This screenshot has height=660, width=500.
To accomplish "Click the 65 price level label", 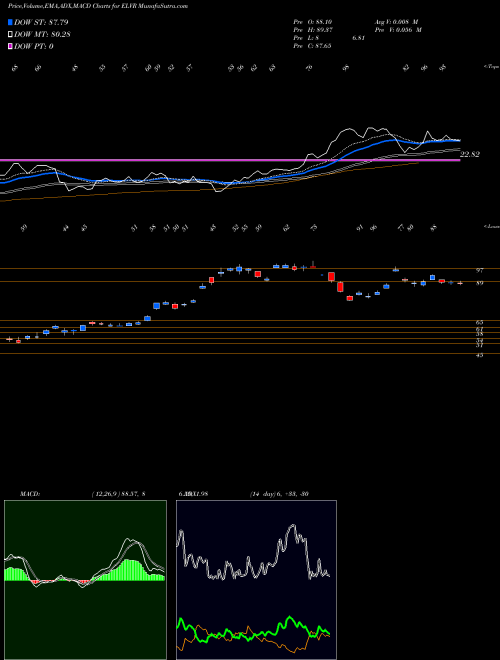I will point(479,322).
